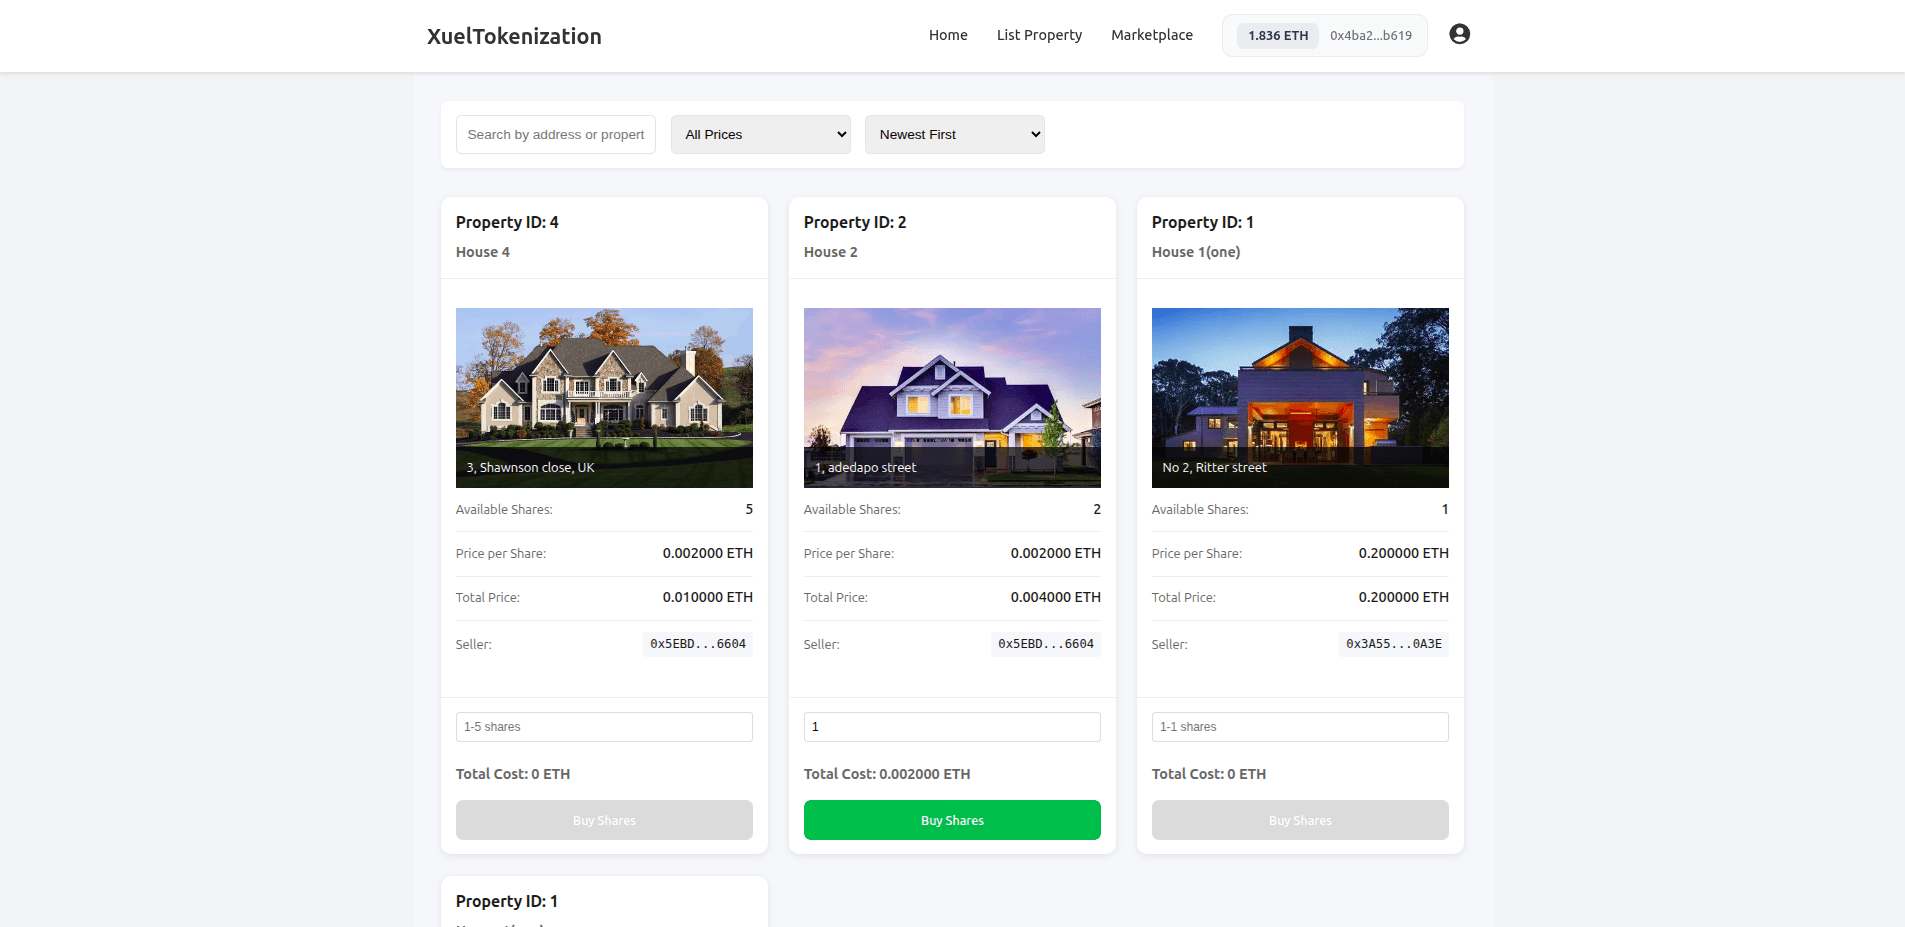1905x927 pixels.
Task: Click Buy Shares on House 1(one)
Action: click(x=1299, y=819)
